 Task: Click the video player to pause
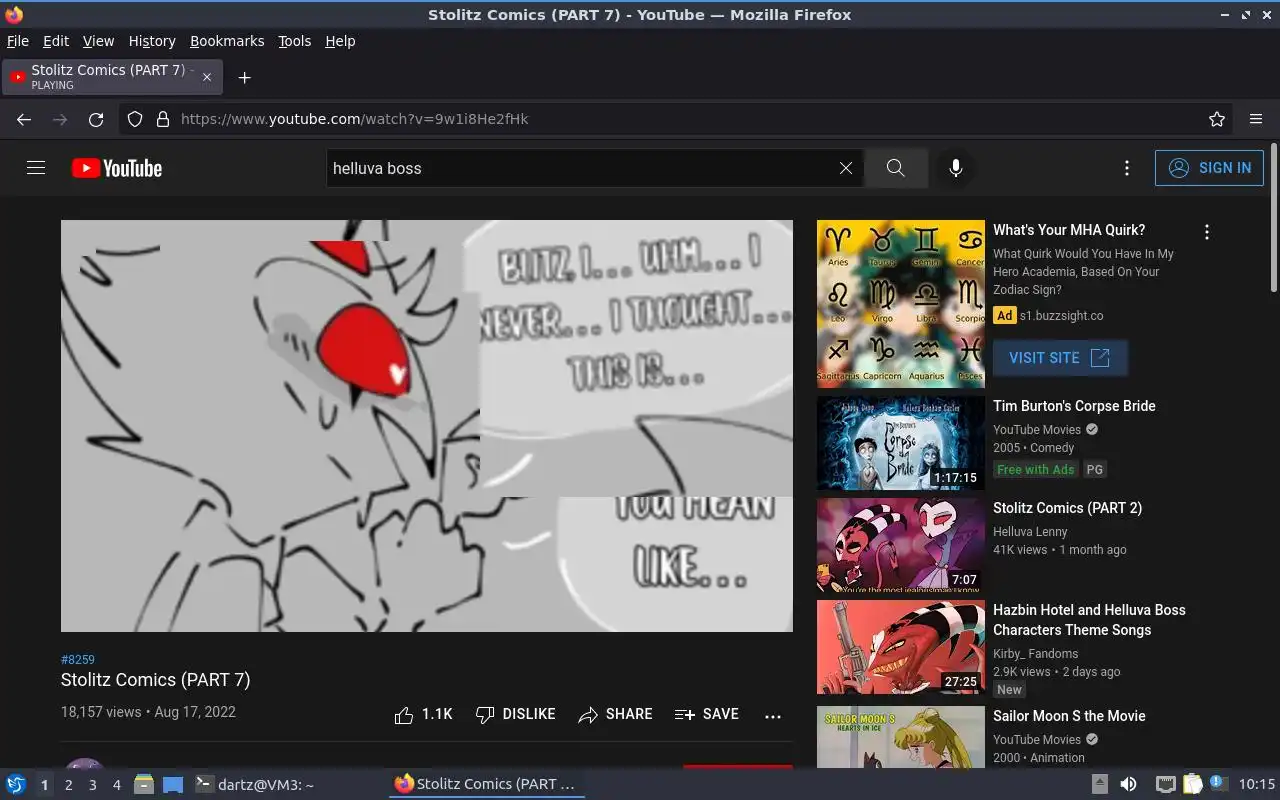coord(427,426)
